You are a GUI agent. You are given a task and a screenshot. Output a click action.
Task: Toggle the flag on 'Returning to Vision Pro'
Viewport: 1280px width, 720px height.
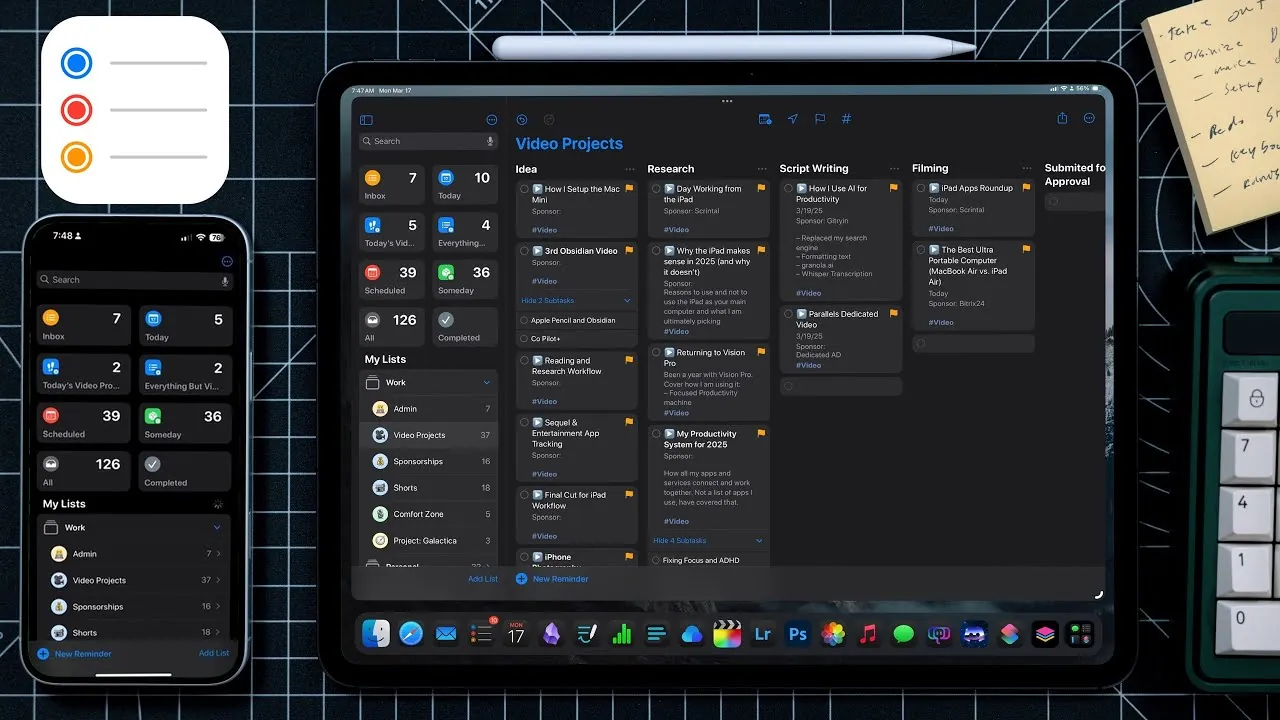(761, 352)
